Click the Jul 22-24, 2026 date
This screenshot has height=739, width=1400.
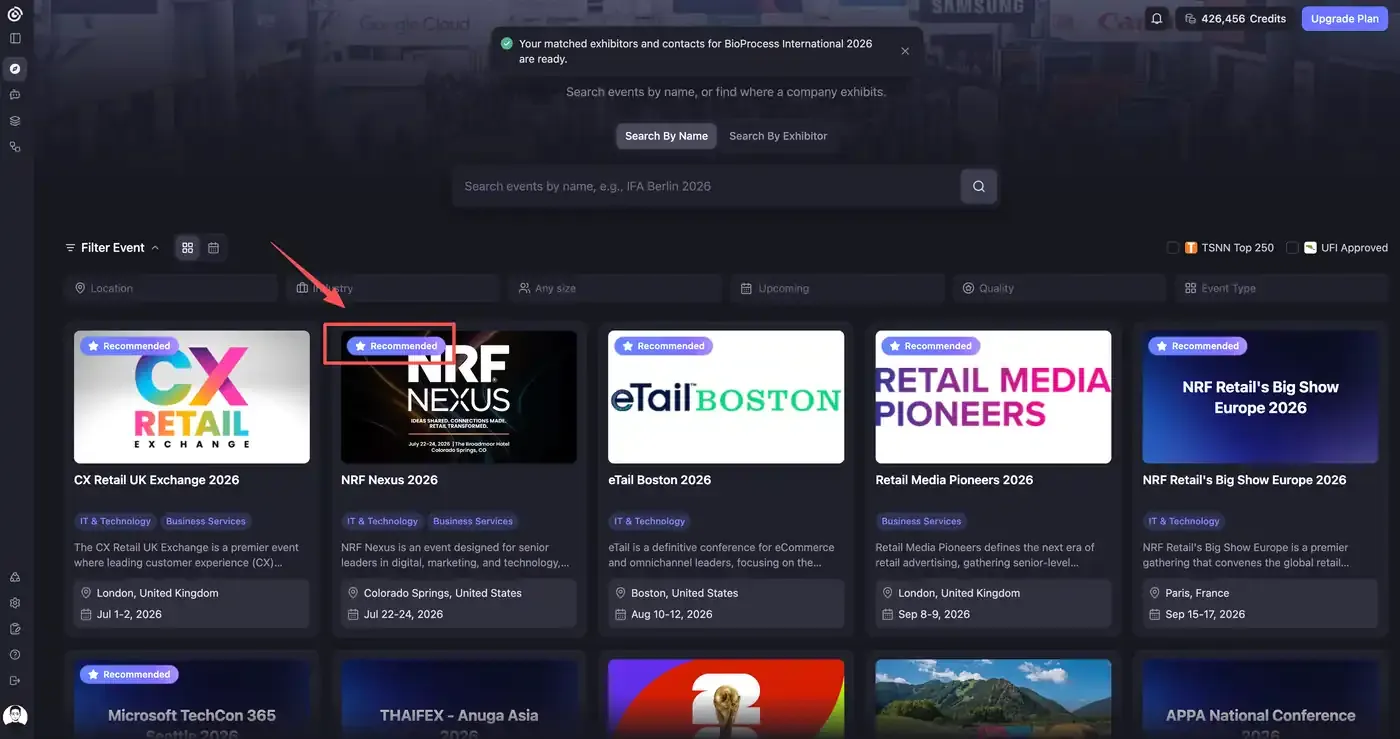pos(403,614)
